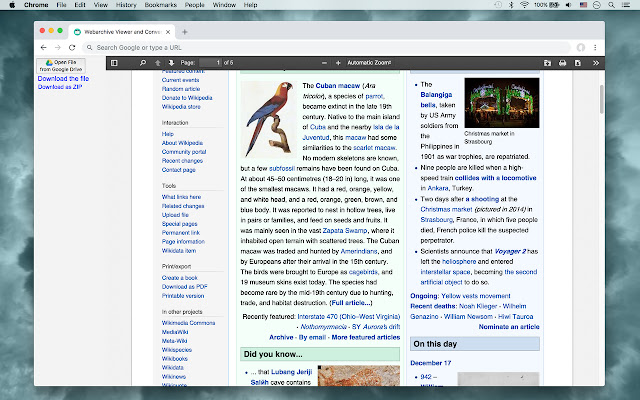Image resolution: width=640 pixels, height=400 pixels.
Task: Open Chrome's three-dot menu
Action: pos(597,47)
